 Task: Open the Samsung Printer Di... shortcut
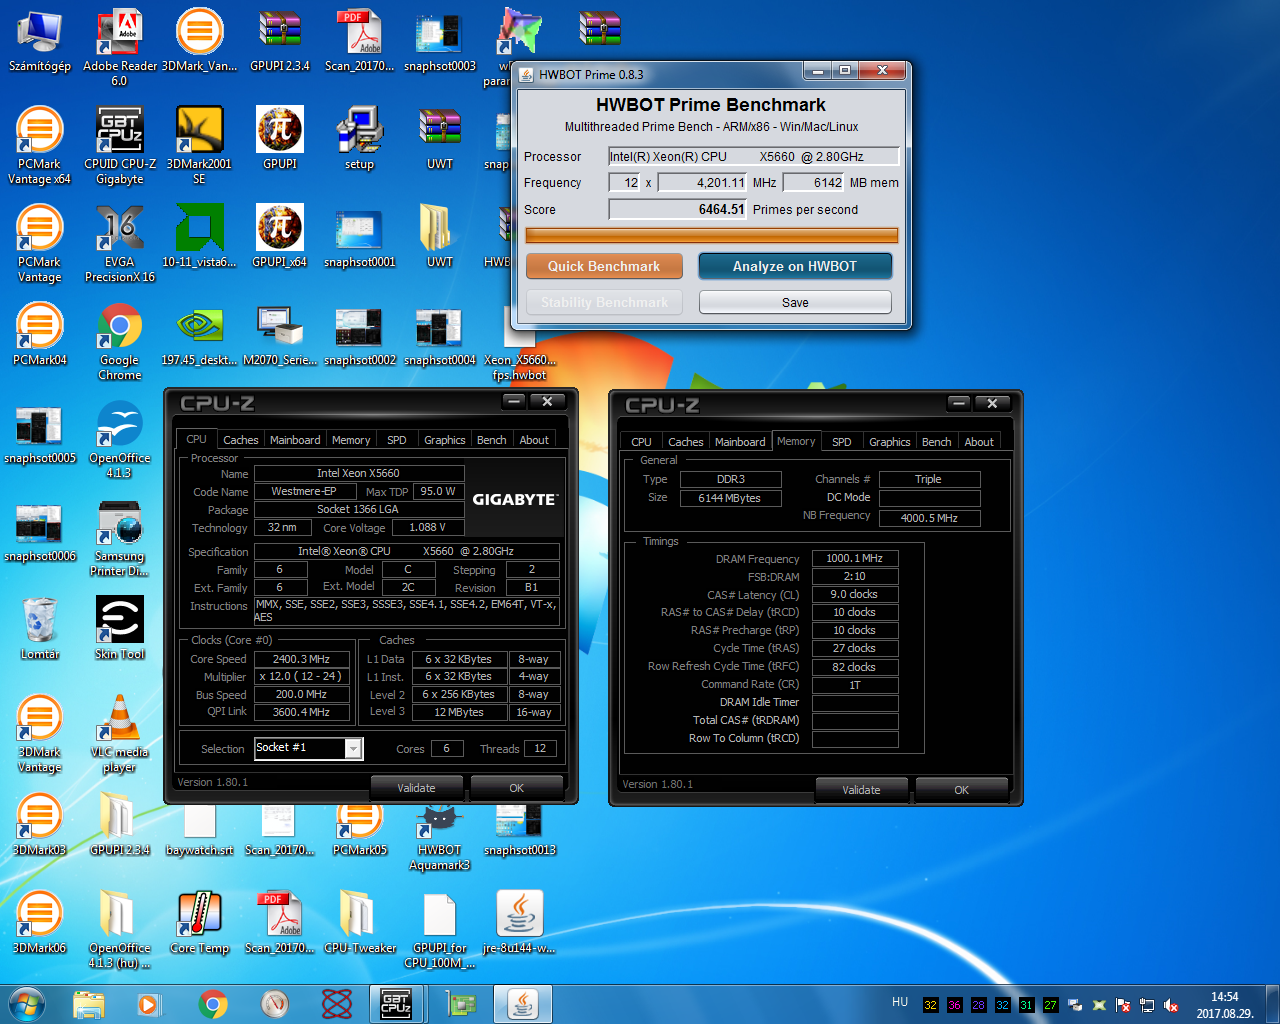(x=119, y=537)
